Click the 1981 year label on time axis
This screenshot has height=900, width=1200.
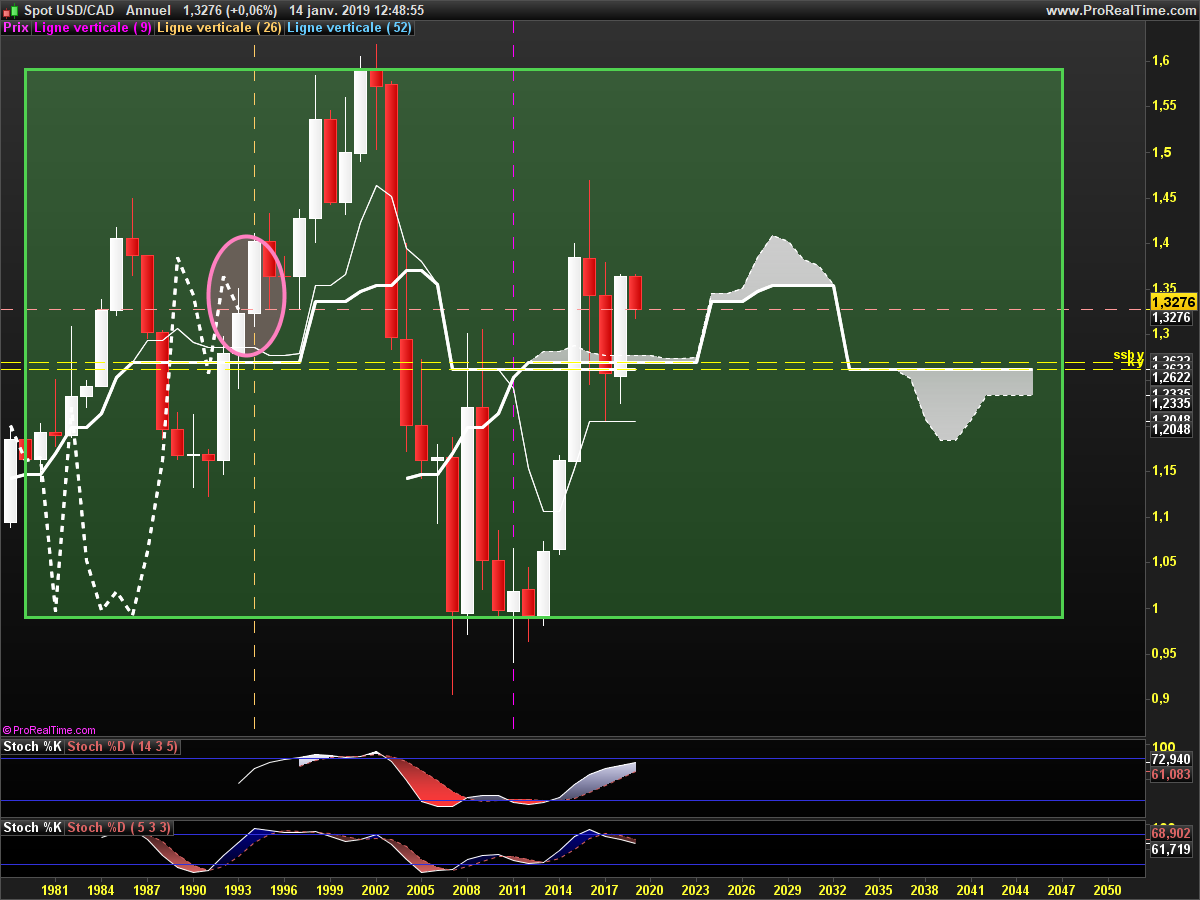(x=55, y=889)
